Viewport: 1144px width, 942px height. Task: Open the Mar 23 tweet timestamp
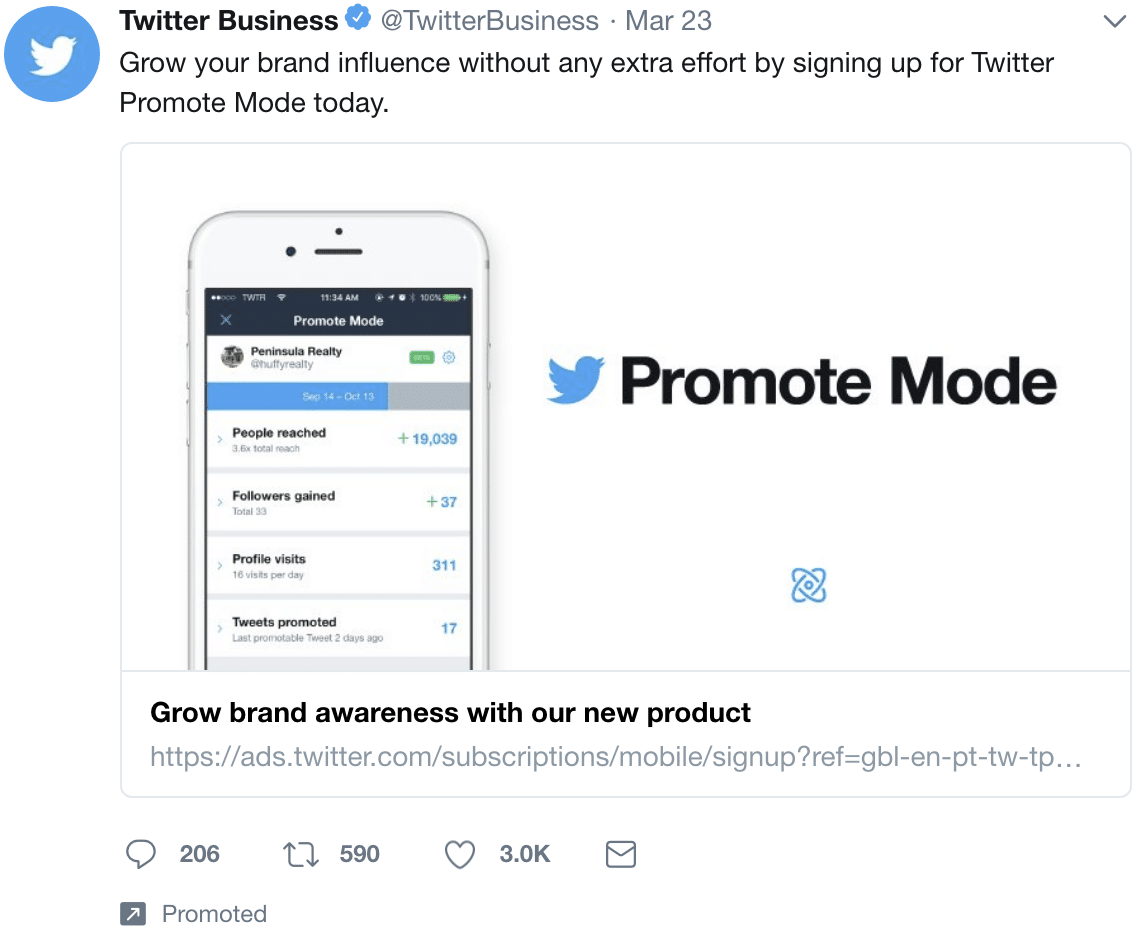(668, 20)
